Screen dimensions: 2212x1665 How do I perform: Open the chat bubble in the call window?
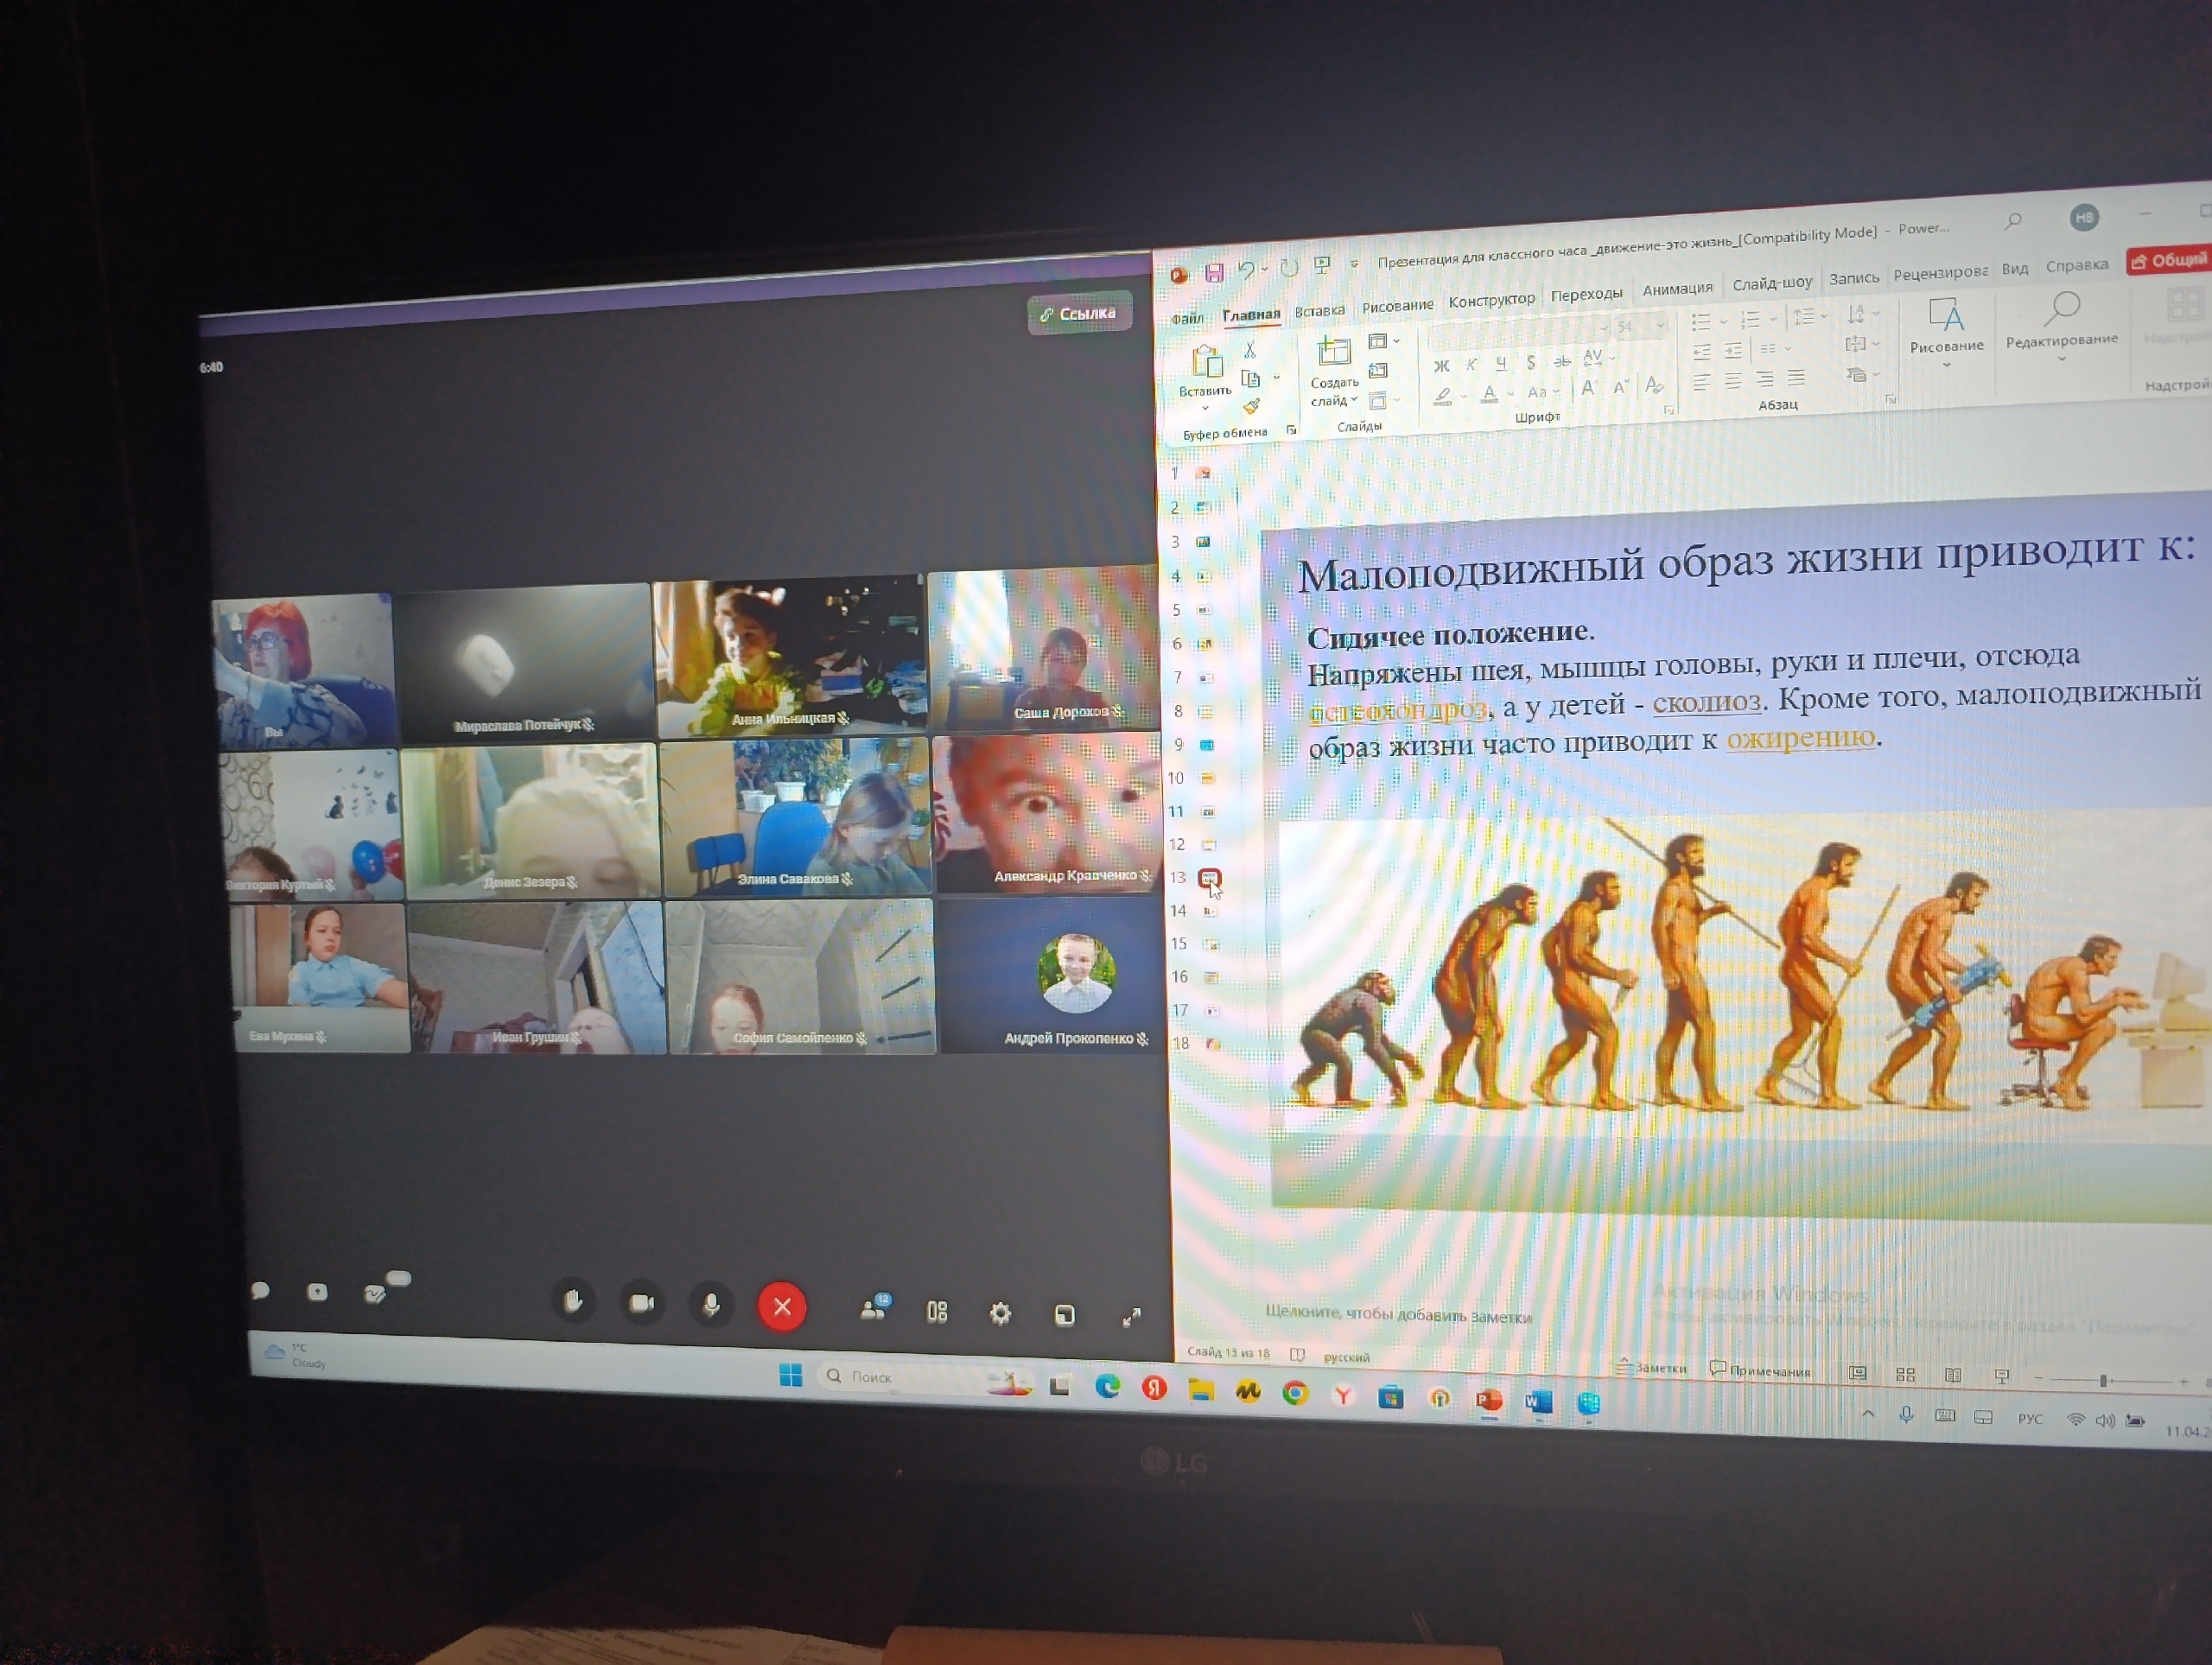(260, 1290)
